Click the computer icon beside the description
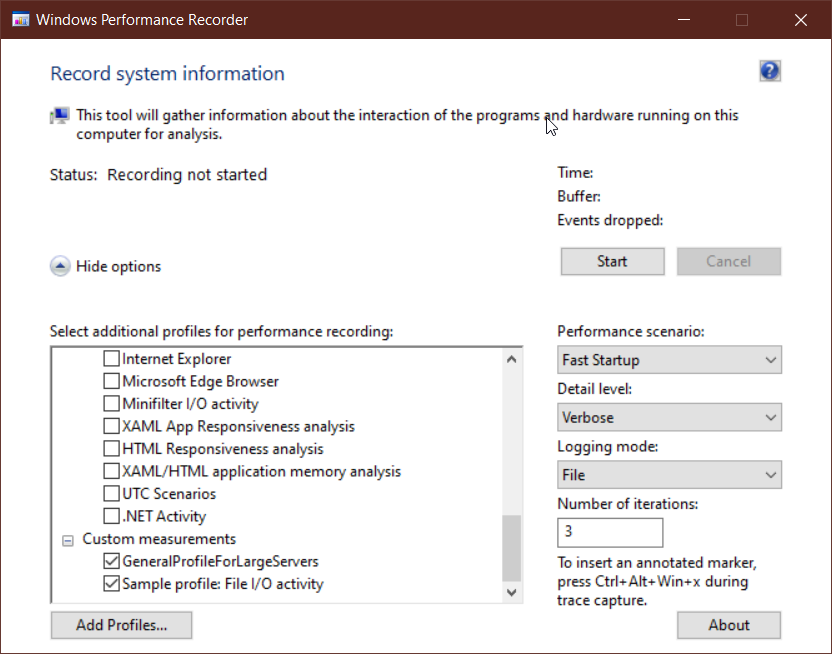This screenshot has width=832, height=654. (59, 115)
